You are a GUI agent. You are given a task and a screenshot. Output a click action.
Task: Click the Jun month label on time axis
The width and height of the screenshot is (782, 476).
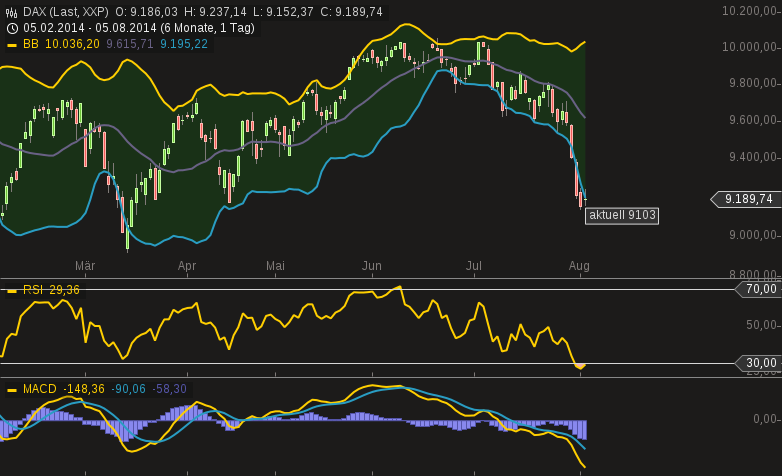372,266
